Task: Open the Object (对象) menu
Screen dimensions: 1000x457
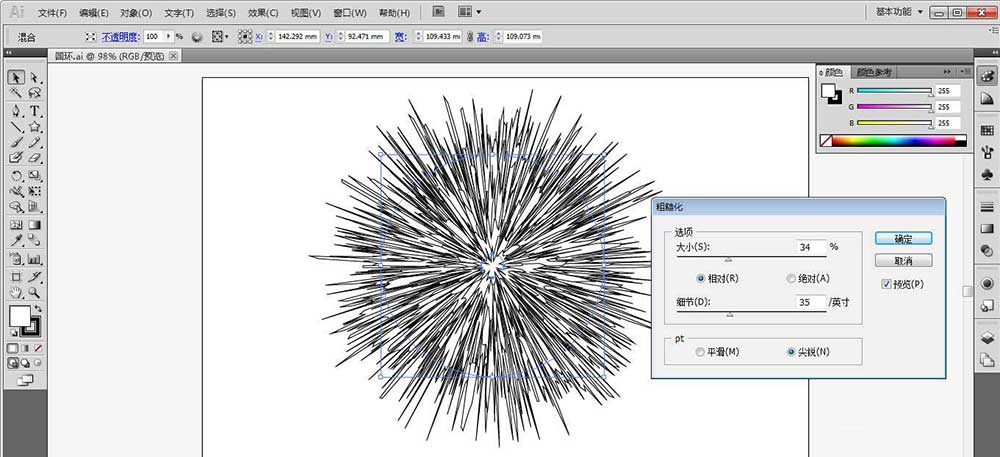Action: click(136, 13)
